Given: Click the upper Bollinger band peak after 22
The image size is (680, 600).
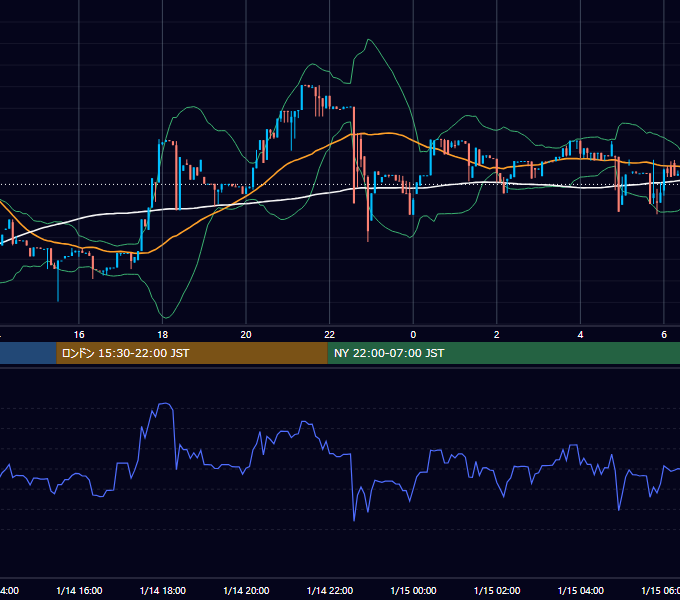Looking at the screenshot, I should (369, 40).
